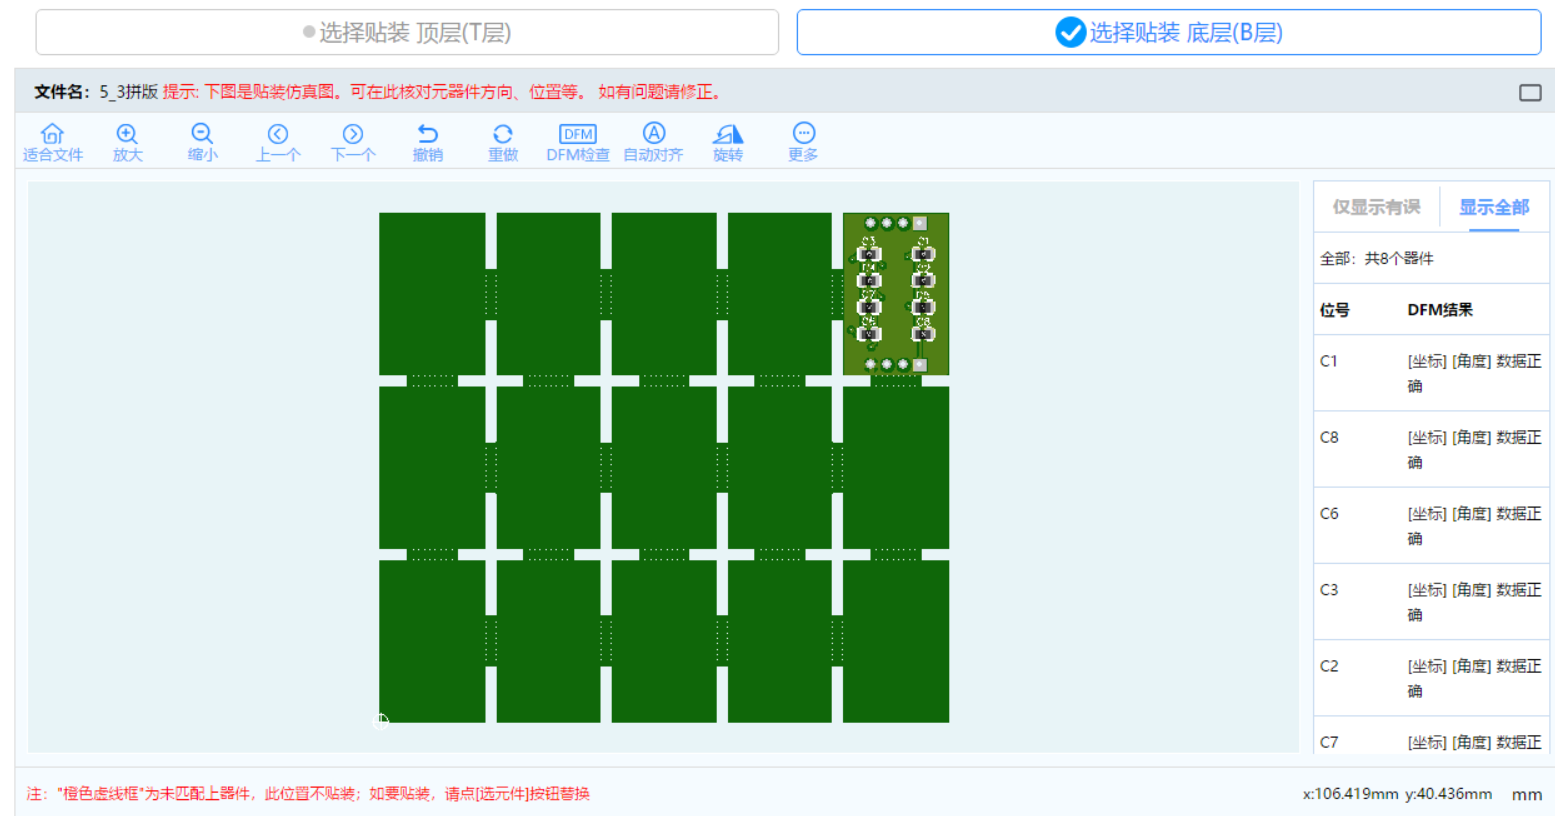Click the origin crosshair marker on the panel
1555x816 pixels.
click(x=381, y=721)
